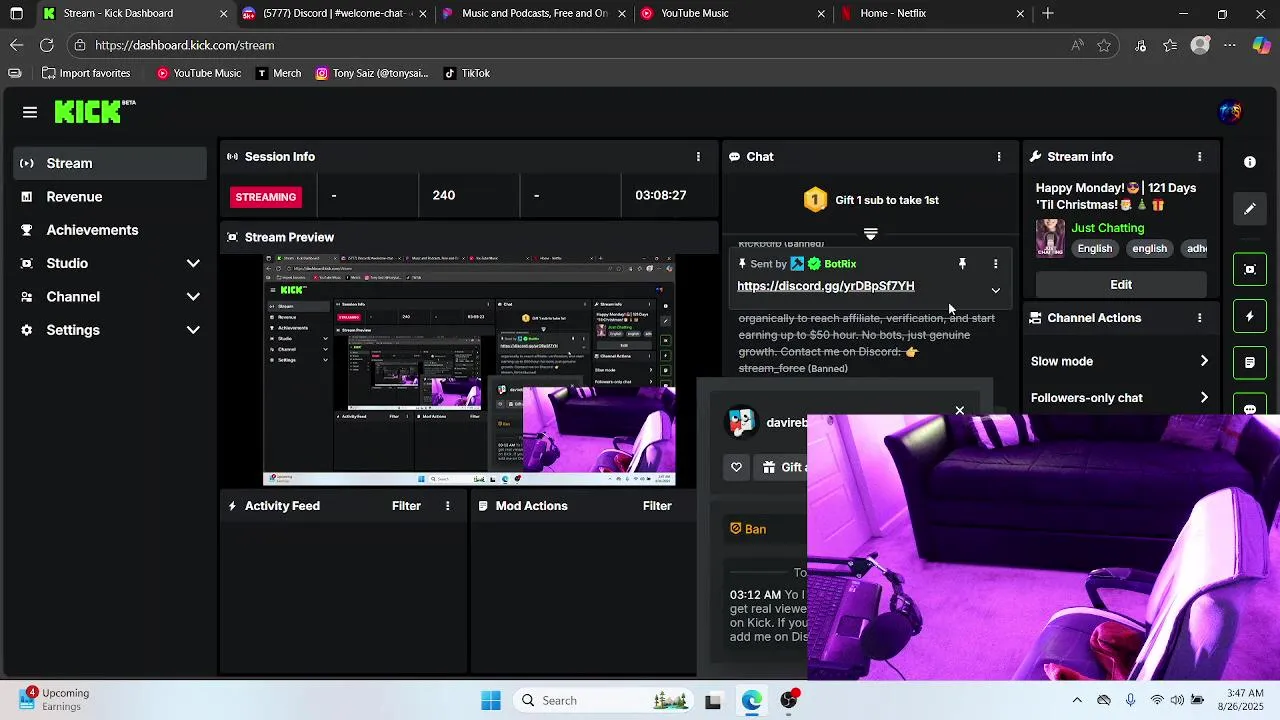Screen dimensions: 1280x720
Task: Open Windows Start menu
Action: click(491, 700)
